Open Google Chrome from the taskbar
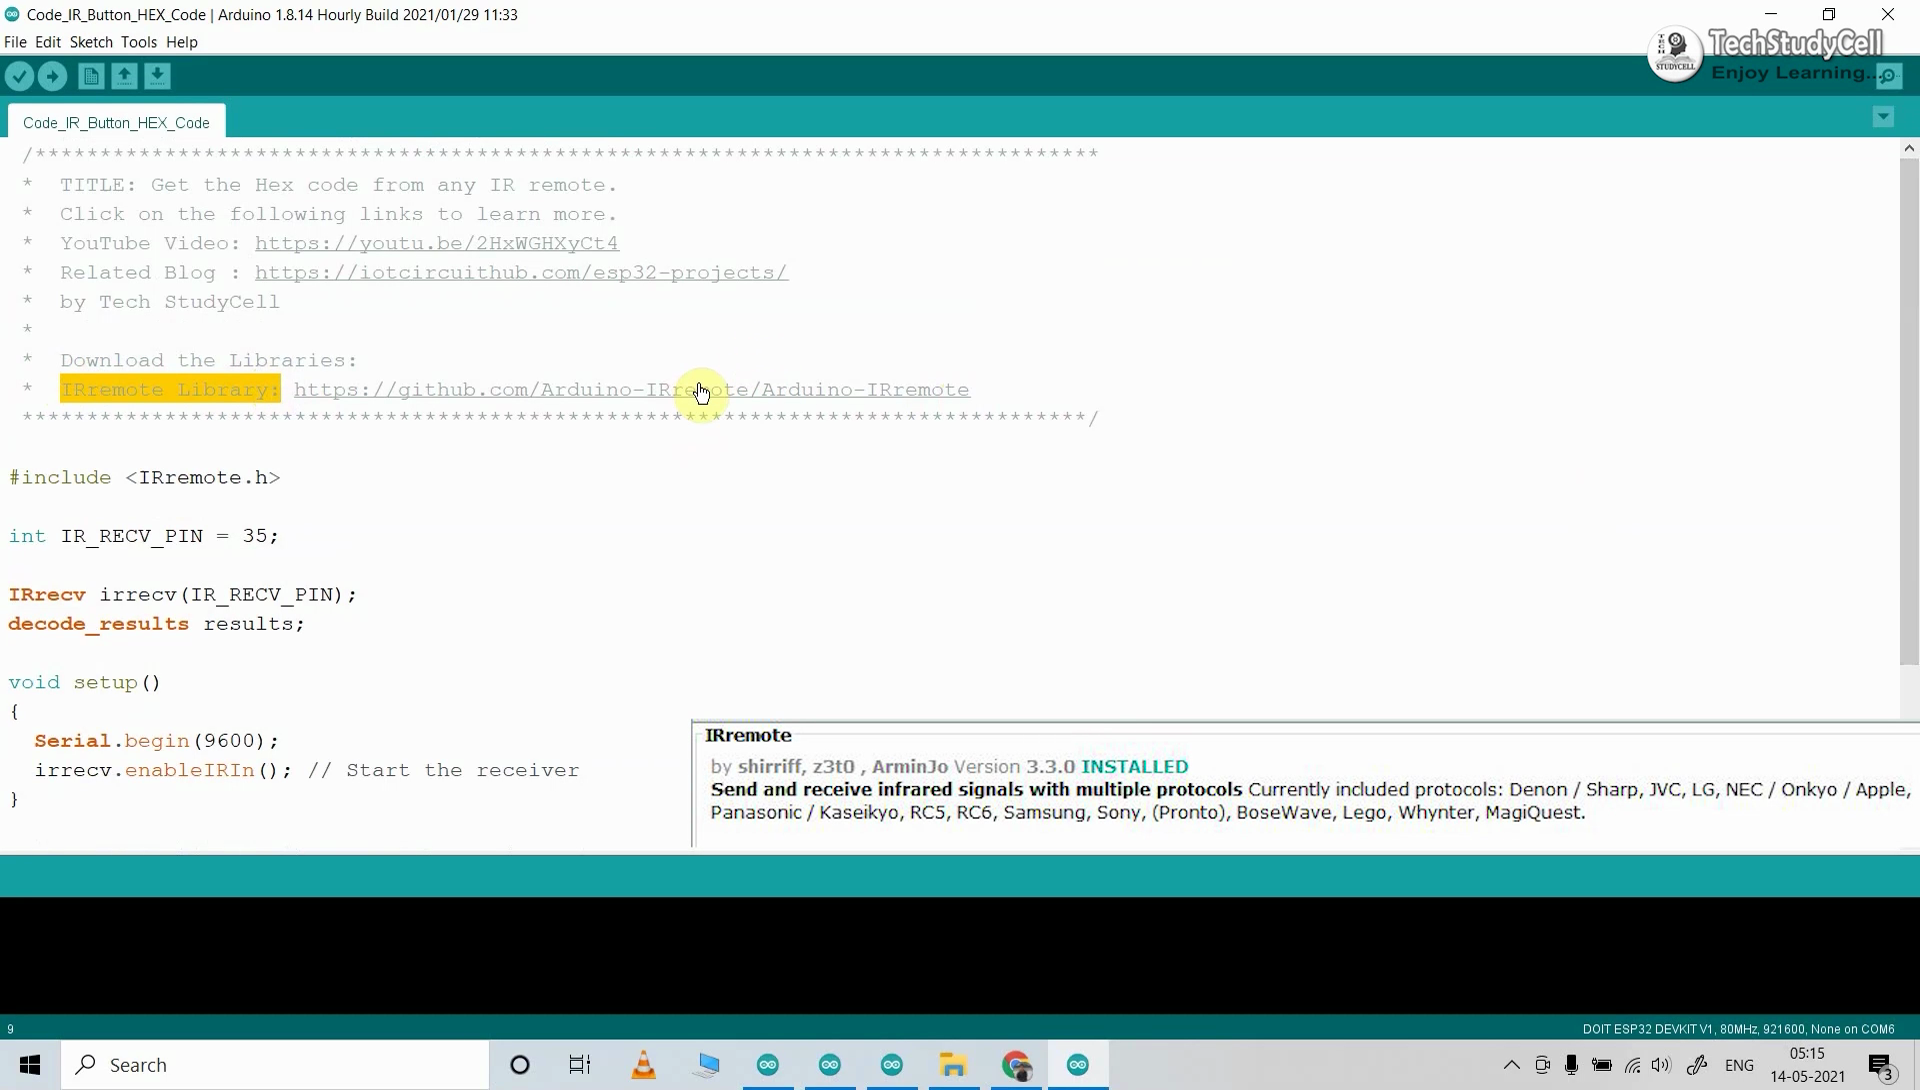Image resolution: width=1920 pixels, height=1090 pixels. coord(1016,1064)
